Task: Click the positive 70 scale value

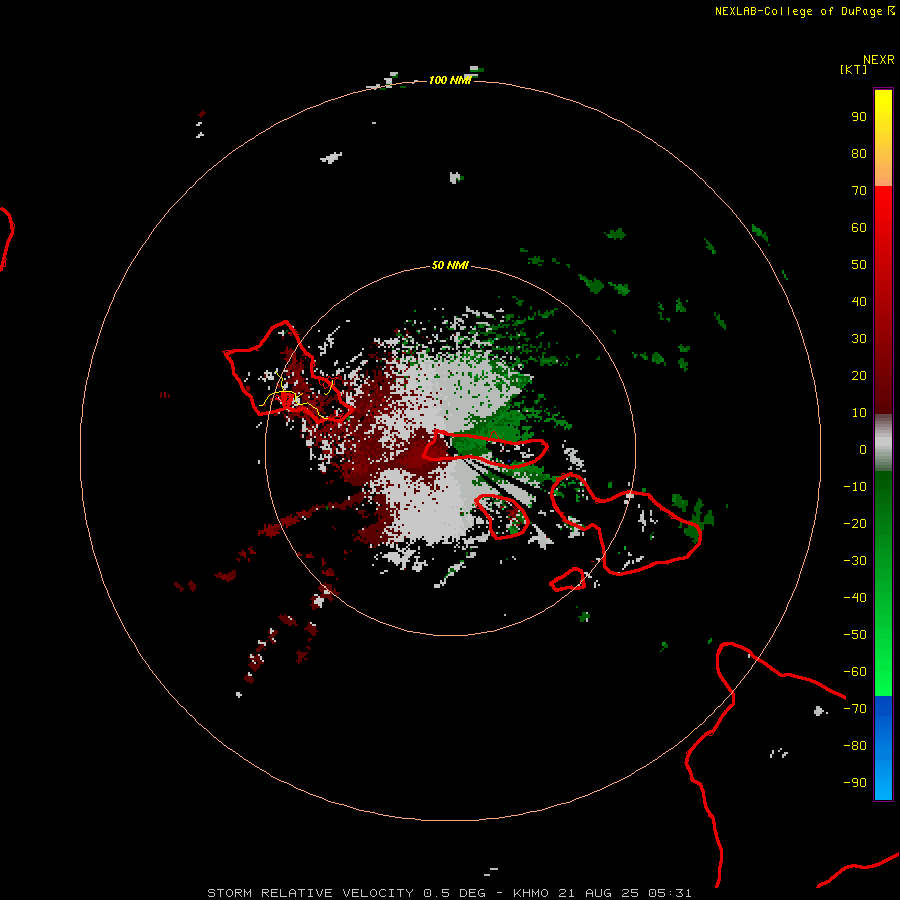Action: (x=859, y=191)
